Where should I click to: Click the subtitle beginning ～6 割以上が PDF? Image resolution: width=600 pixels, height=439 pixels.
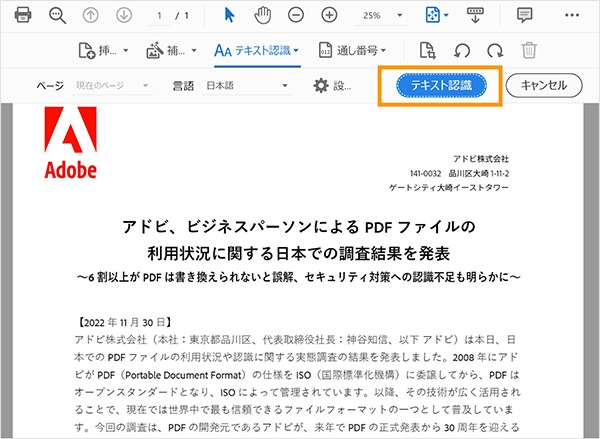298,277
